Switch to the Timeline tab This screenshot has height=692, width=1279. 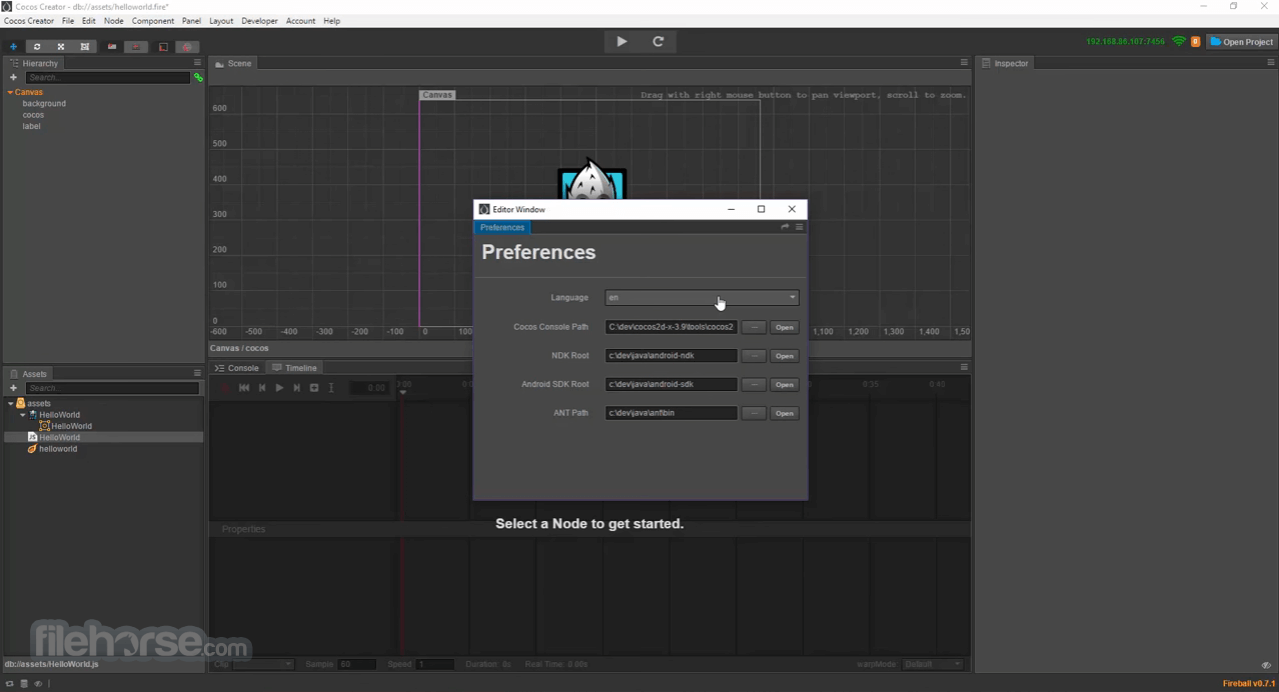(295, 368)
